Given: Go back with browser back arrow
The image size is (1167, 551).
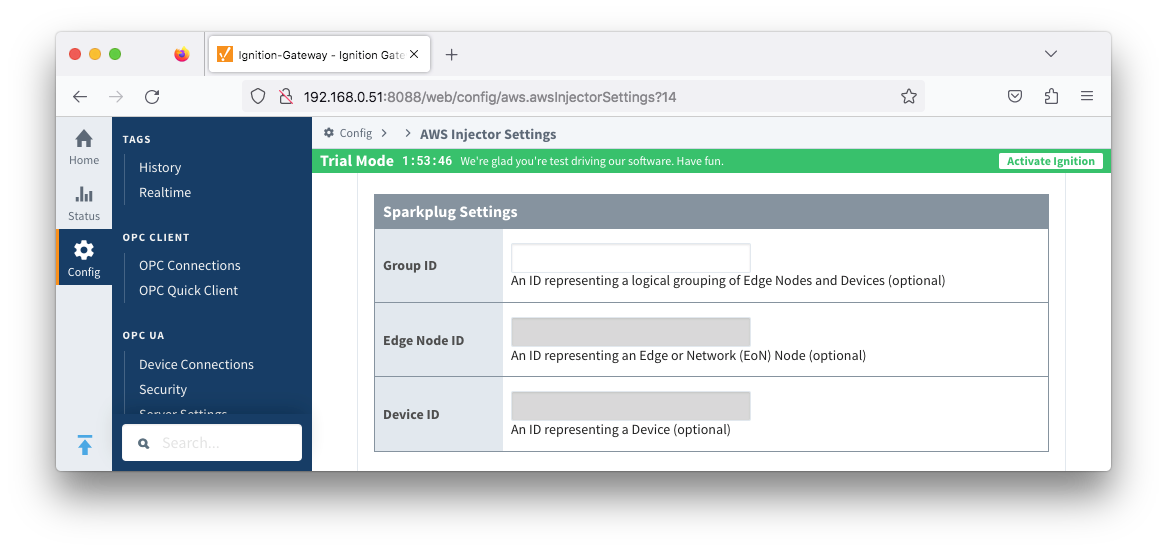Looking at the screenshot, I should [x=80, y=97].
